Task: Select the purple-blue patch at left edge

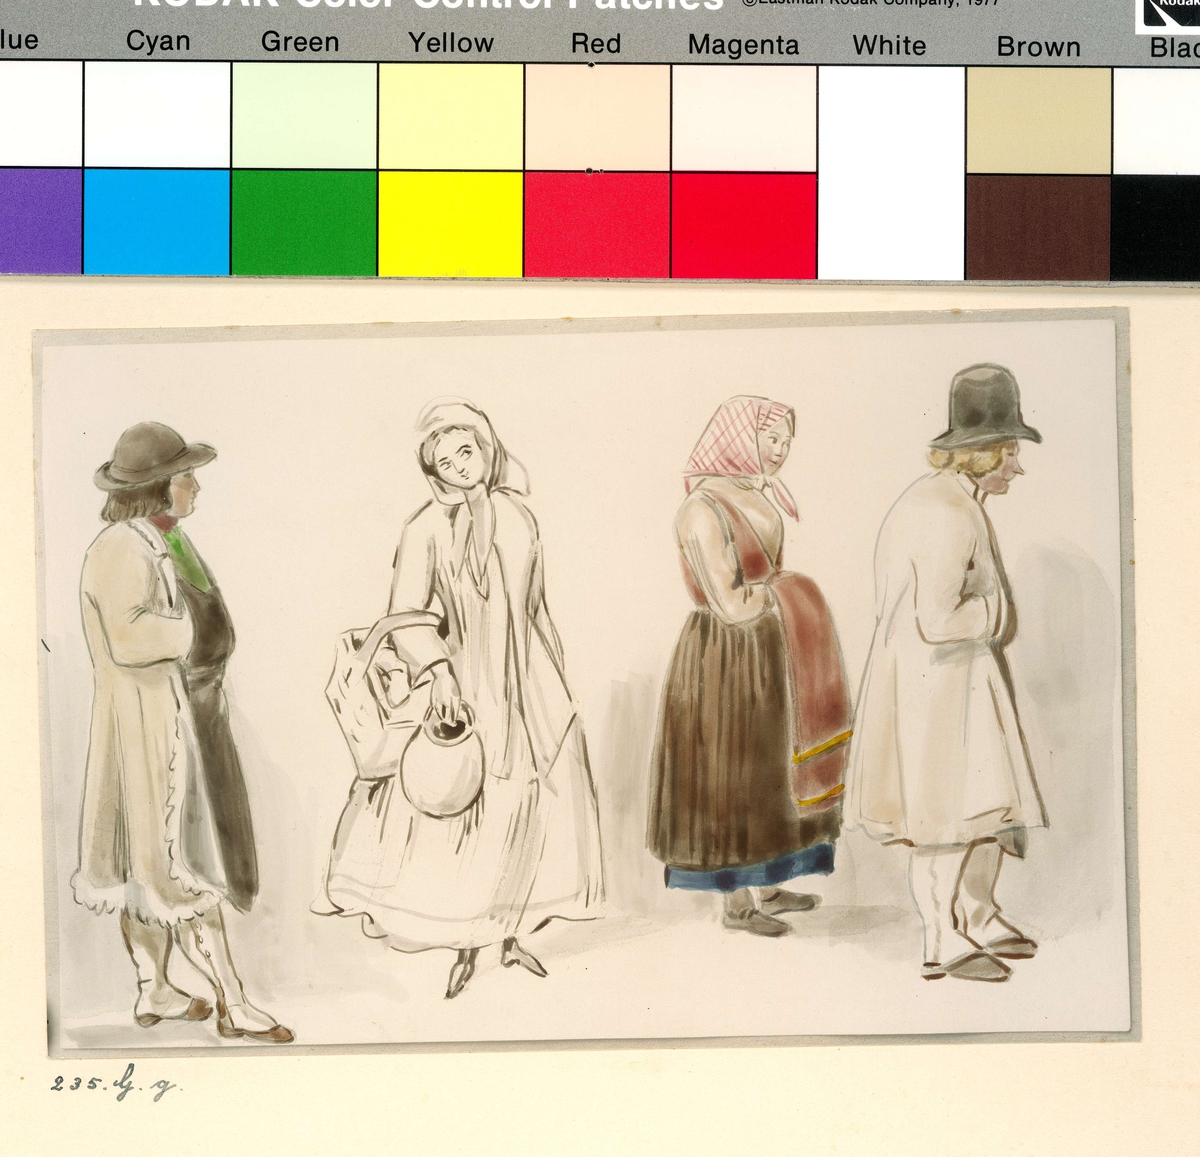Action: pos(40,220)
